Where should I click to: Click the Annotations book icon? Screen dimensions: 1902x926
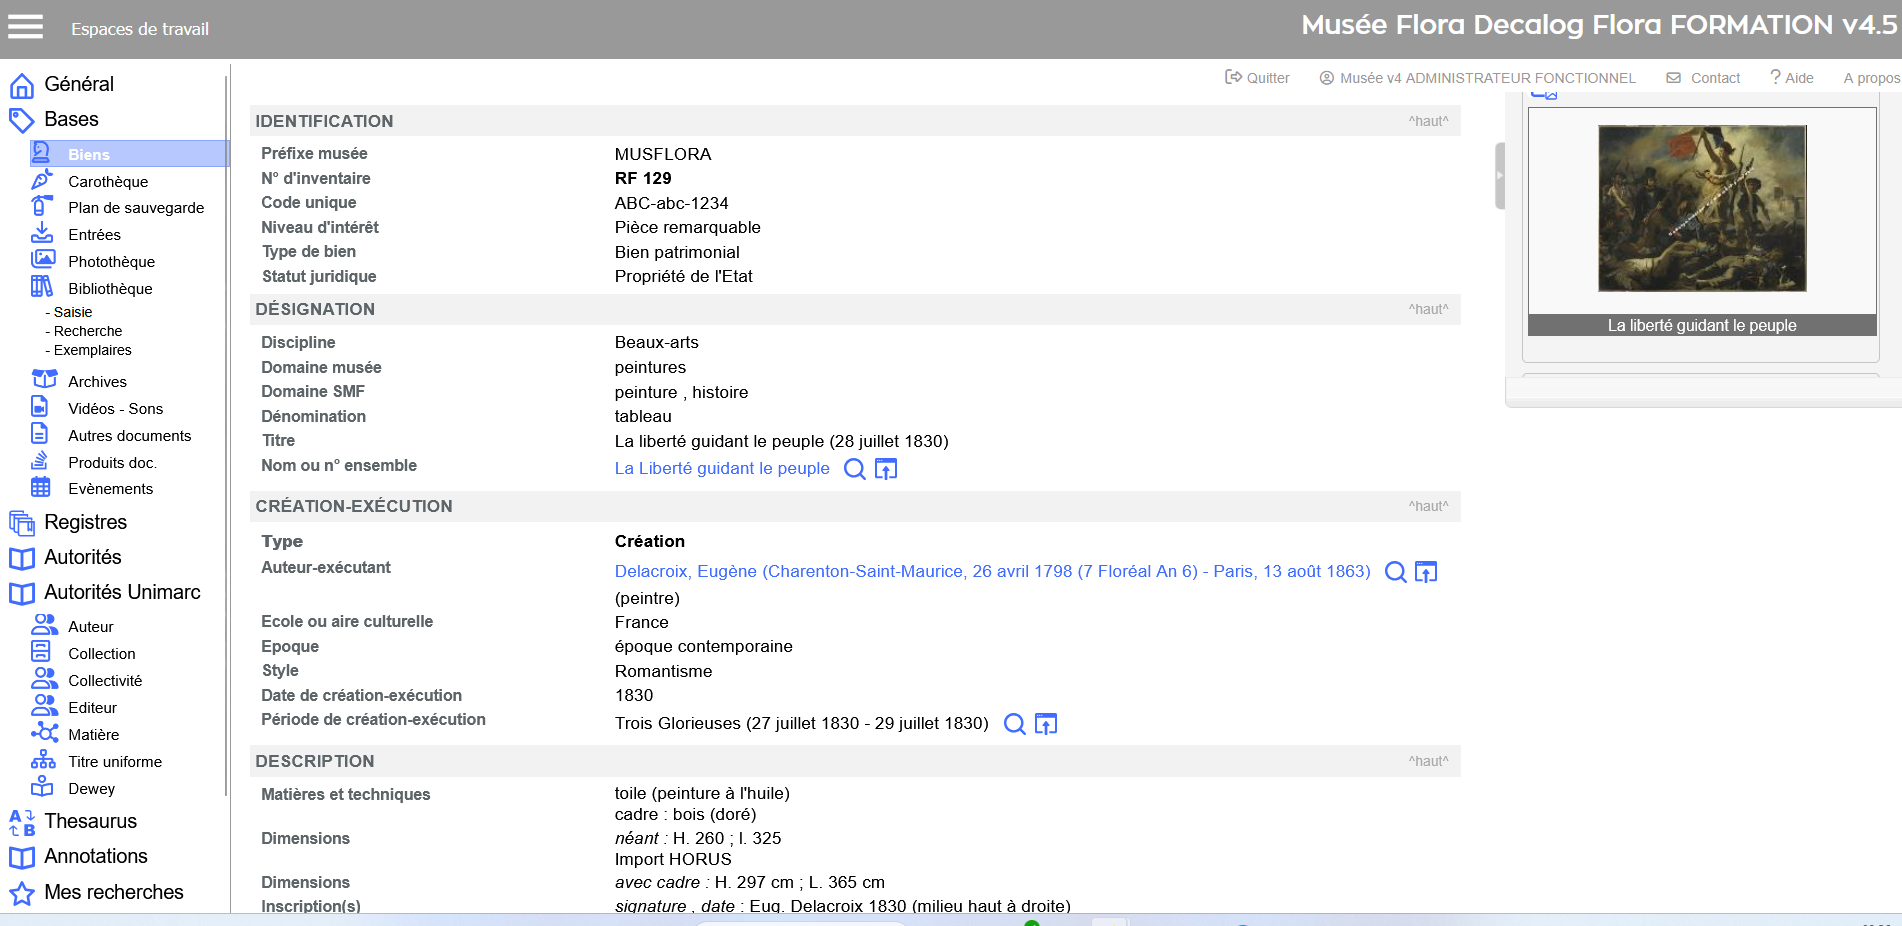pos(22,857)
